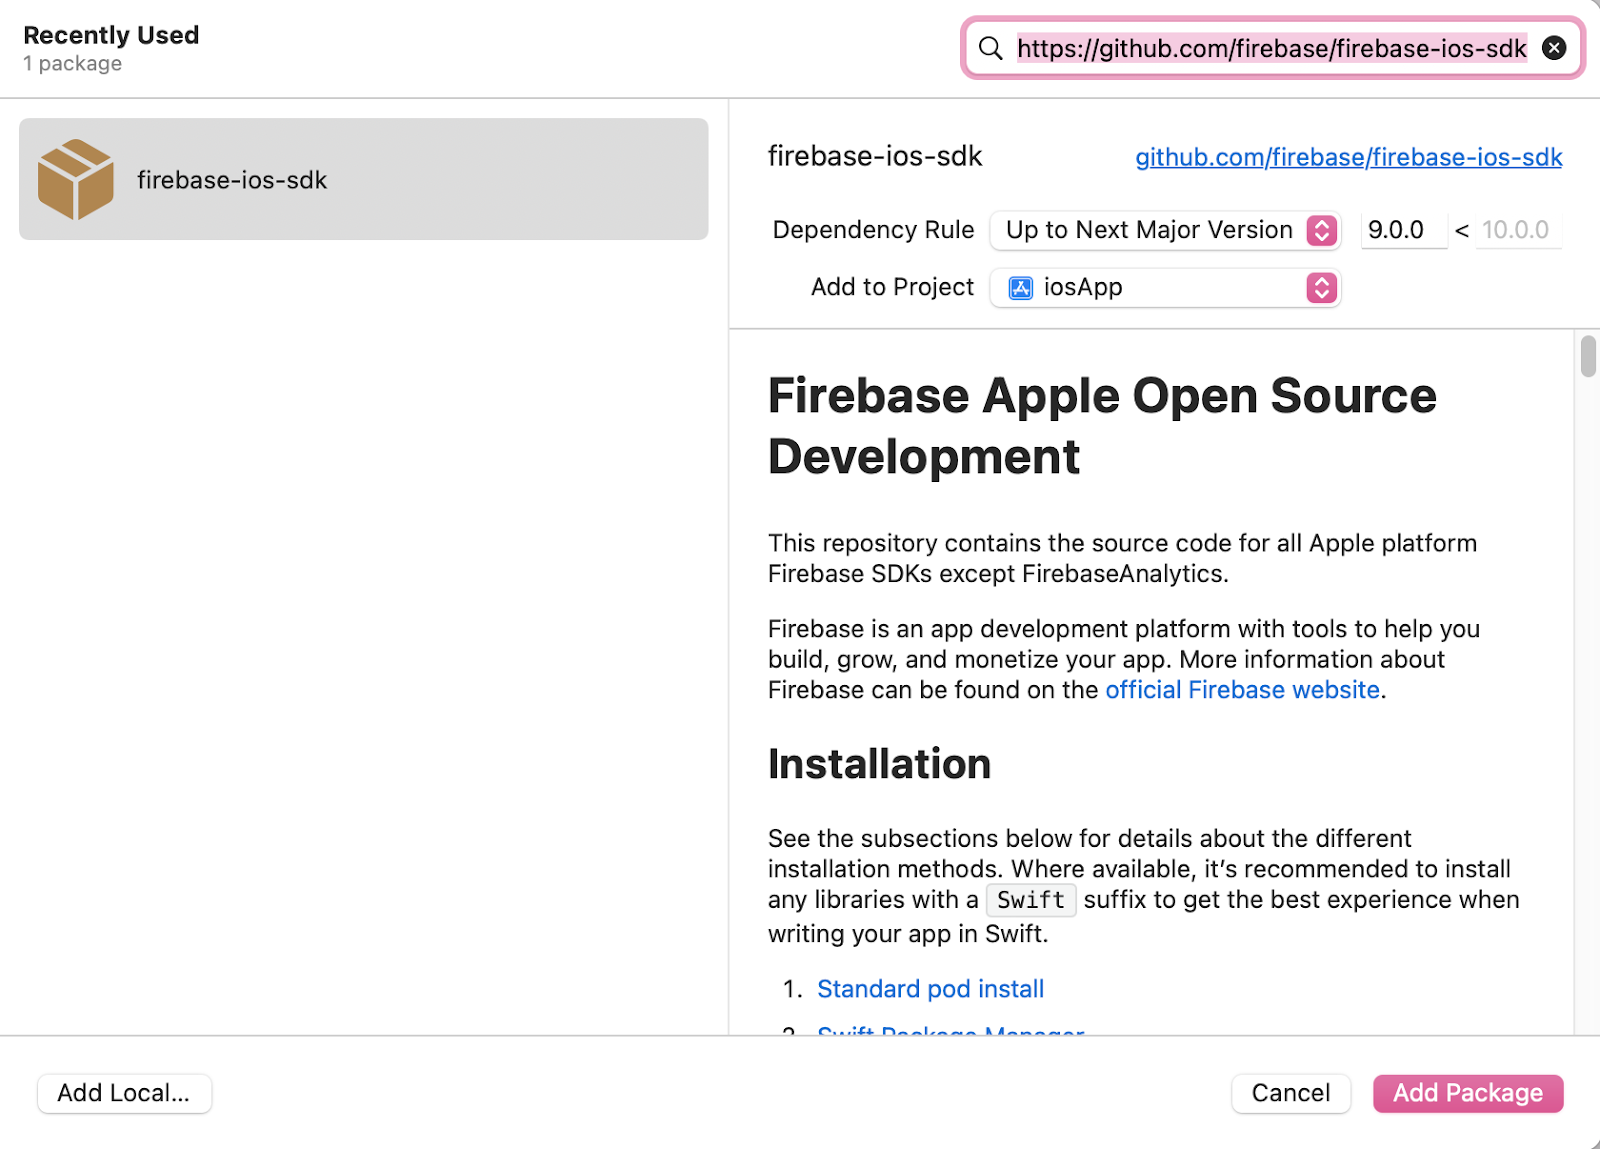Screen dimensions: 1600x1149
Task: Open the Standard pod install link
Action: (x=930, y=989)
